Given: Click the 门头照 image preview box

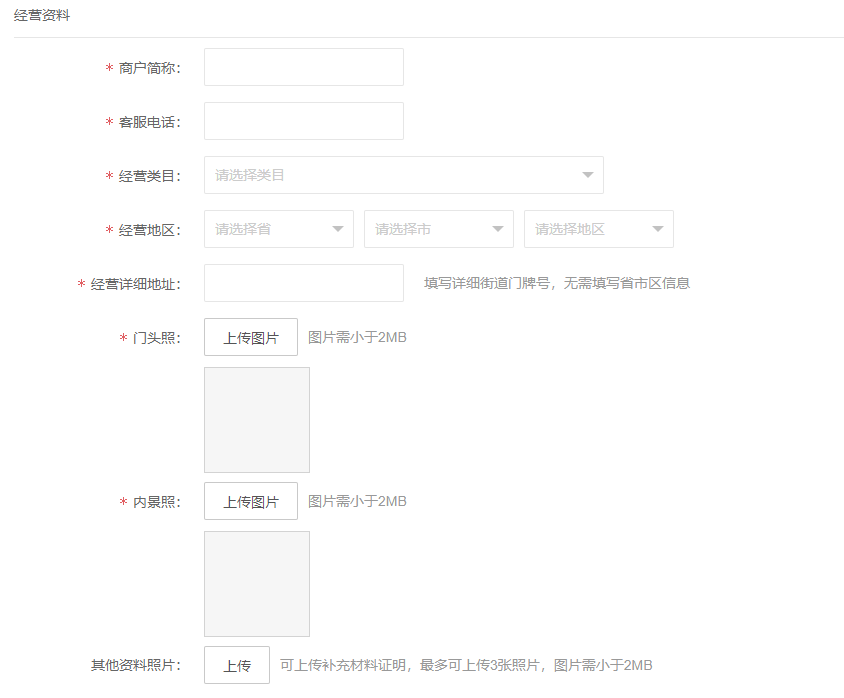Looking at the screenshot, I should click(257, 420).
